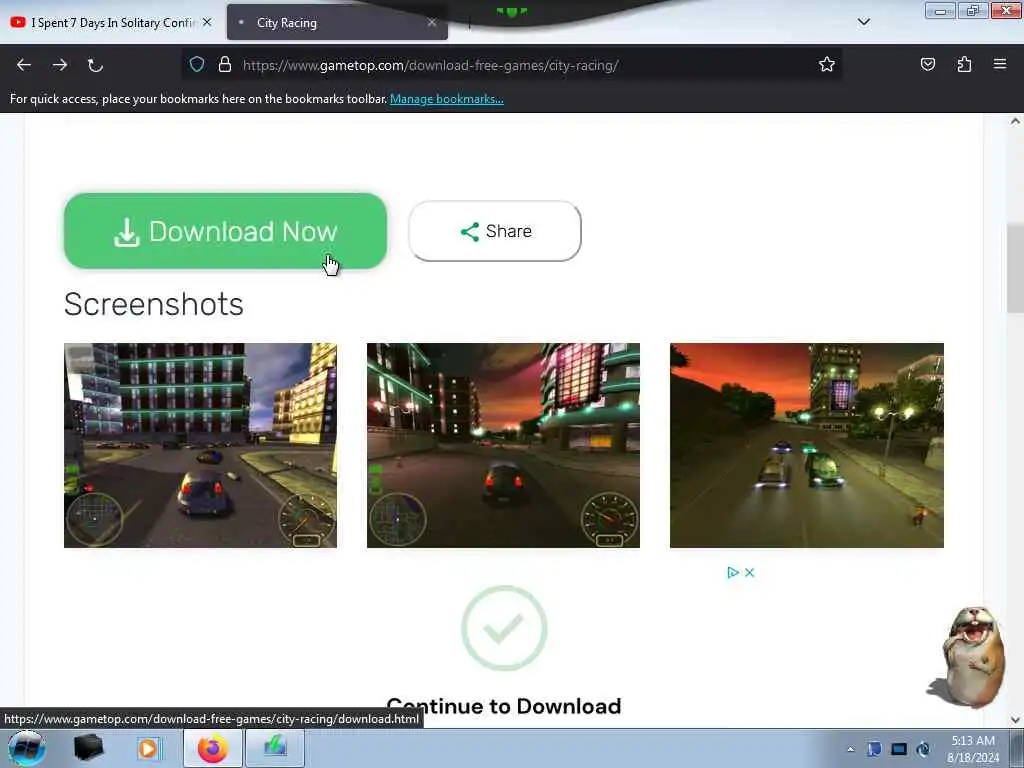The image size is (1024, 768).
Task: Open the Manage bookmarks link
Action: click(x=447, y=99)
